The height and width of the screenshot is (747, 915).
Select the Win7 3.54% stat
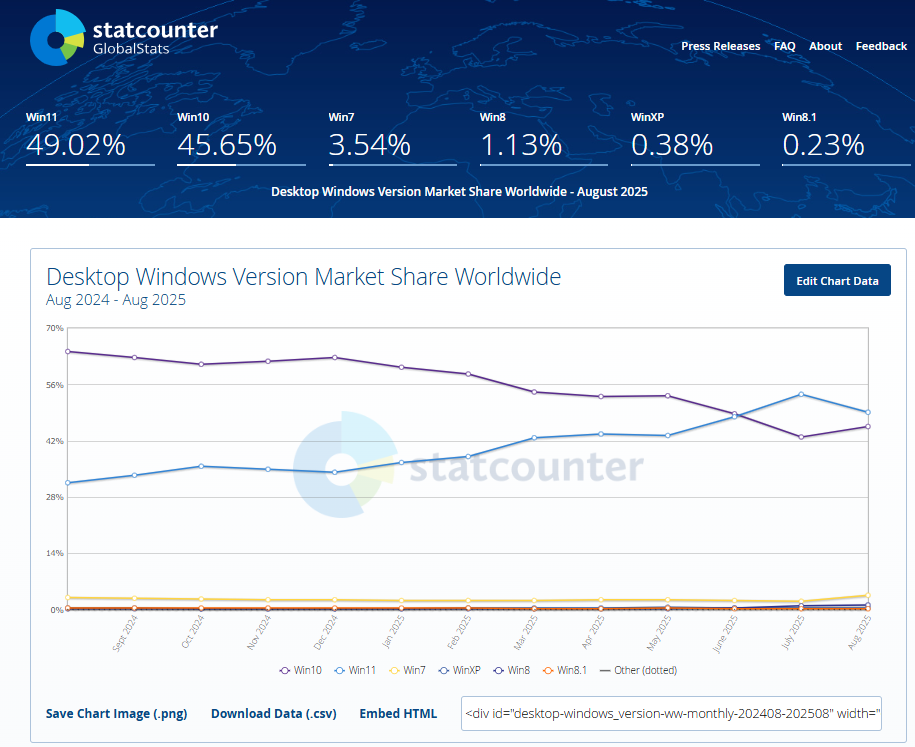392,138
